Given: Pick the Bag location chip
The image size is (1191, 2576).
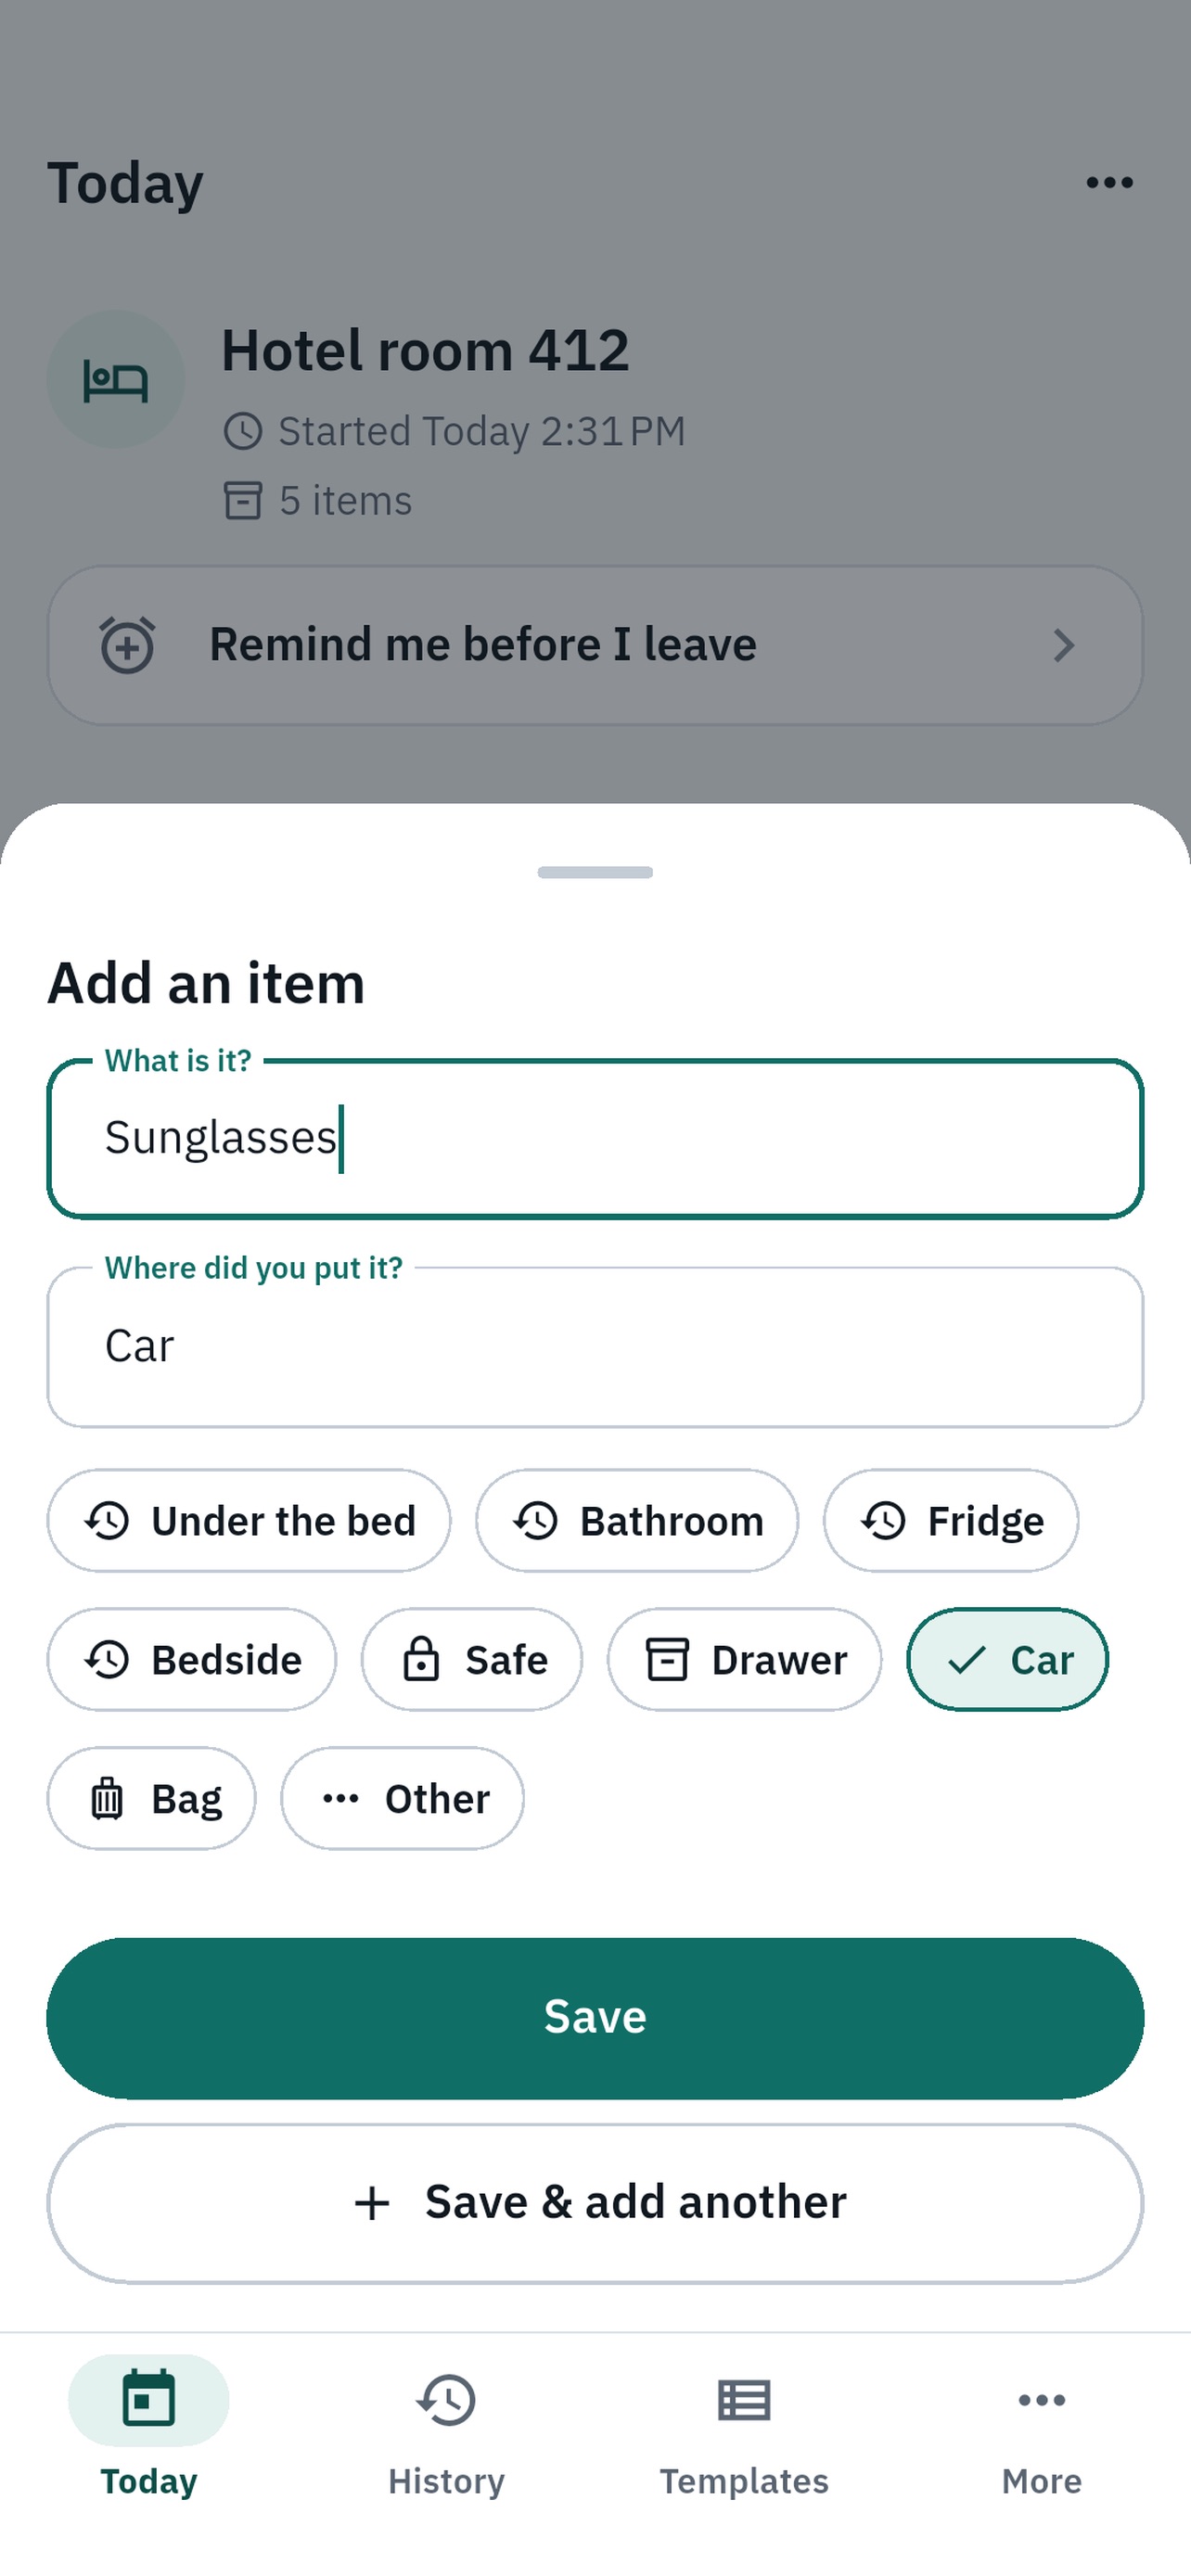Looking at the screenshot, I should click(x=151, y=1799).
